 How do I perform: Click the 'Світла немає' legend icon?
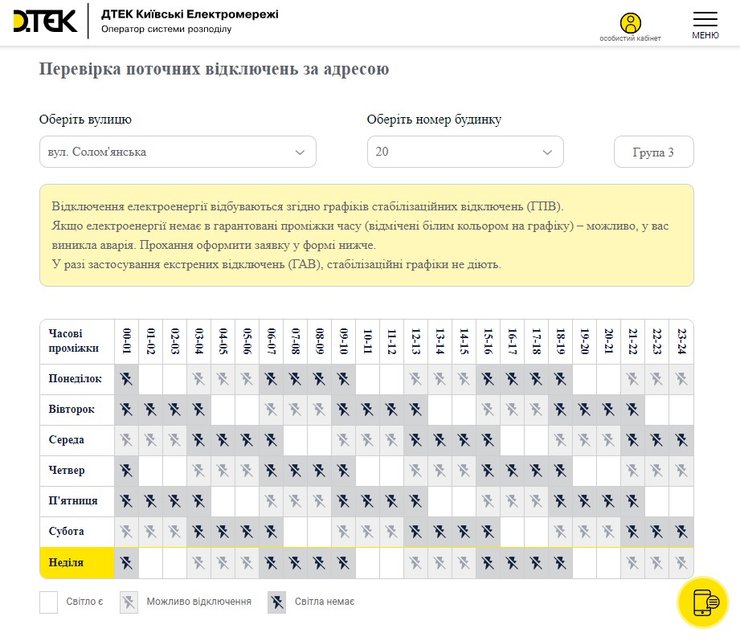pos(277,602)
